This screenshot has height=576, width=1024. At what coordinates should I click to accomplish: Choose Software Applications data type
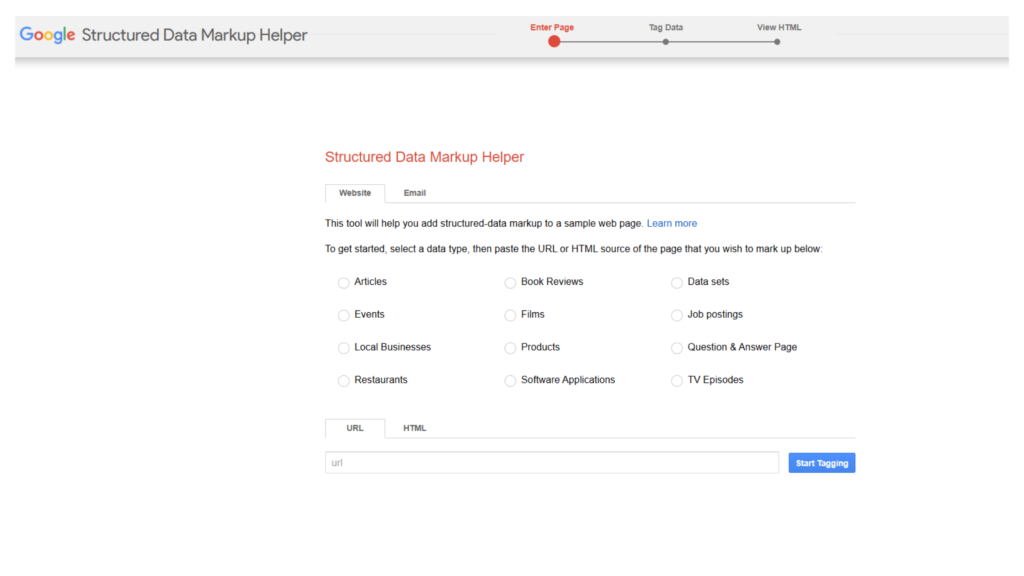pos(510,381)
